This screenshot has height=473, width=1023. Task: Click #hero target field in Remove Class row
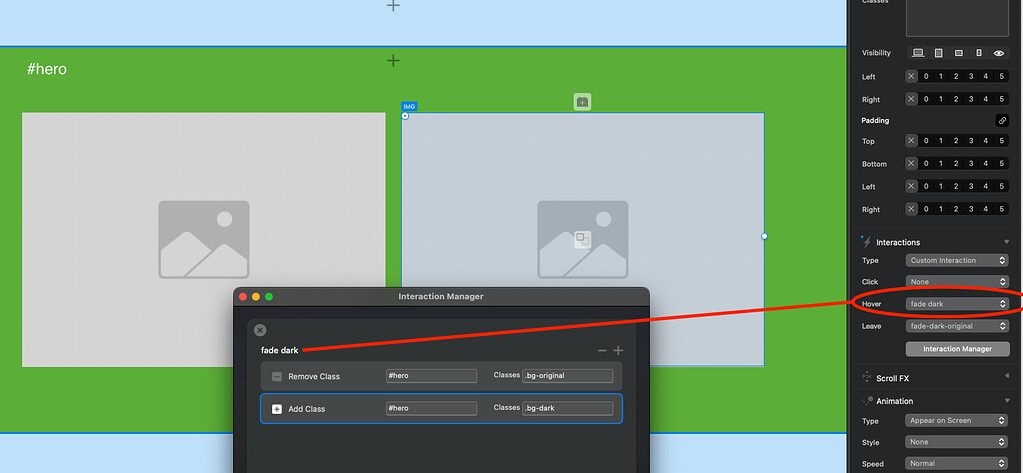431,376
